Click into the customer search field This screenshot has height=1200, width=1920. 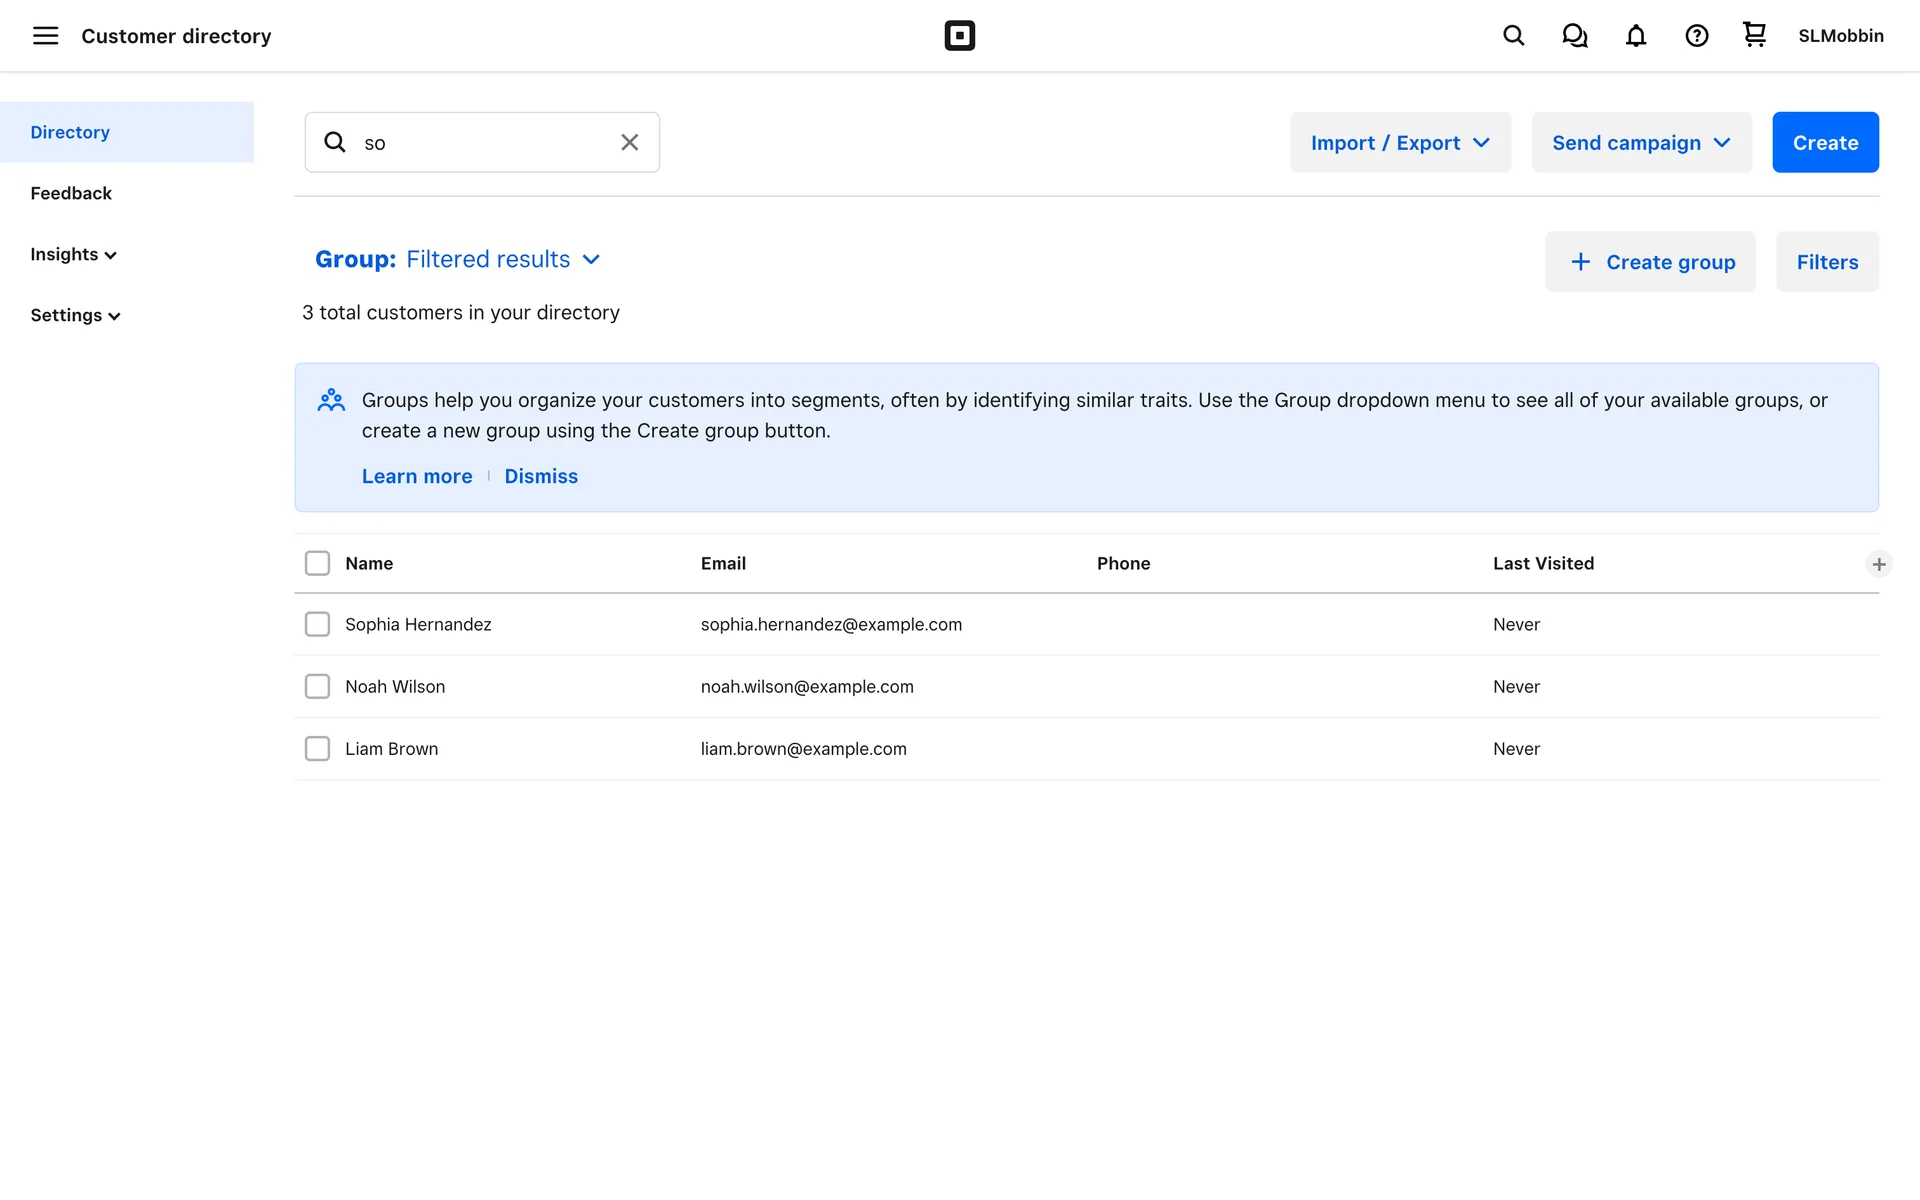[x=485, y=142]
